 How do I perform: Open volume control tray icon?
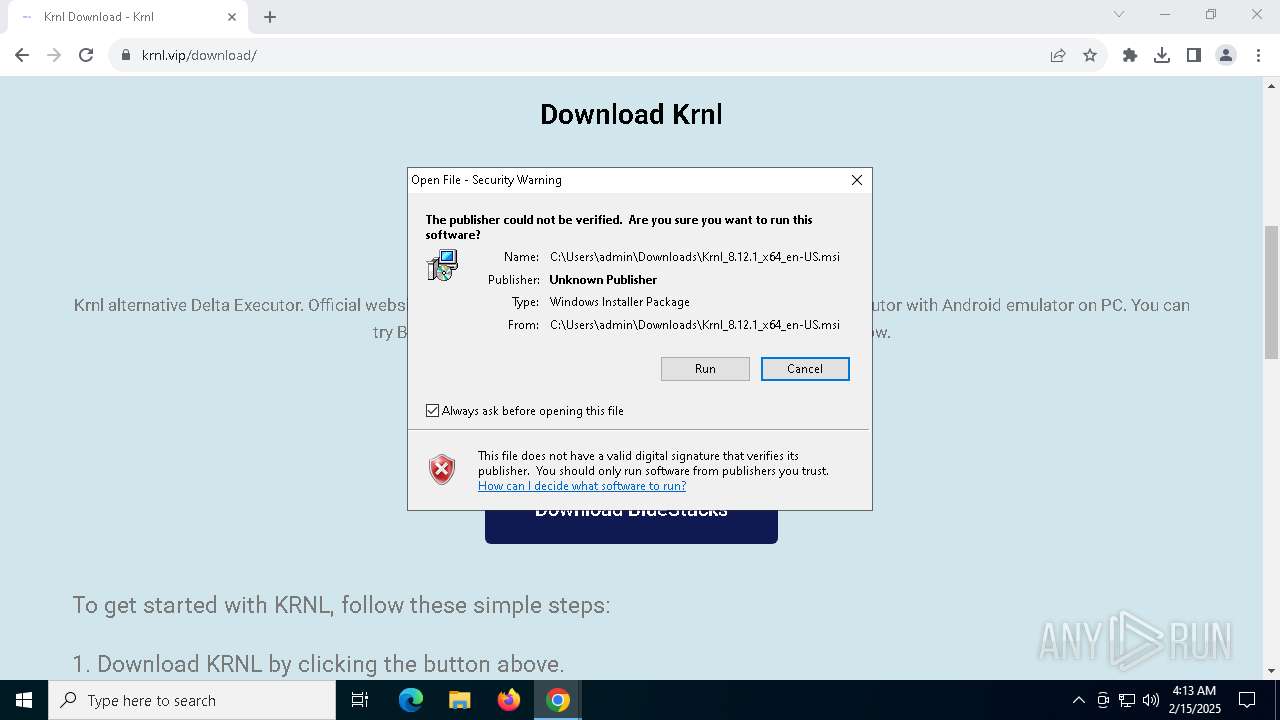(x=1150, y=700)
